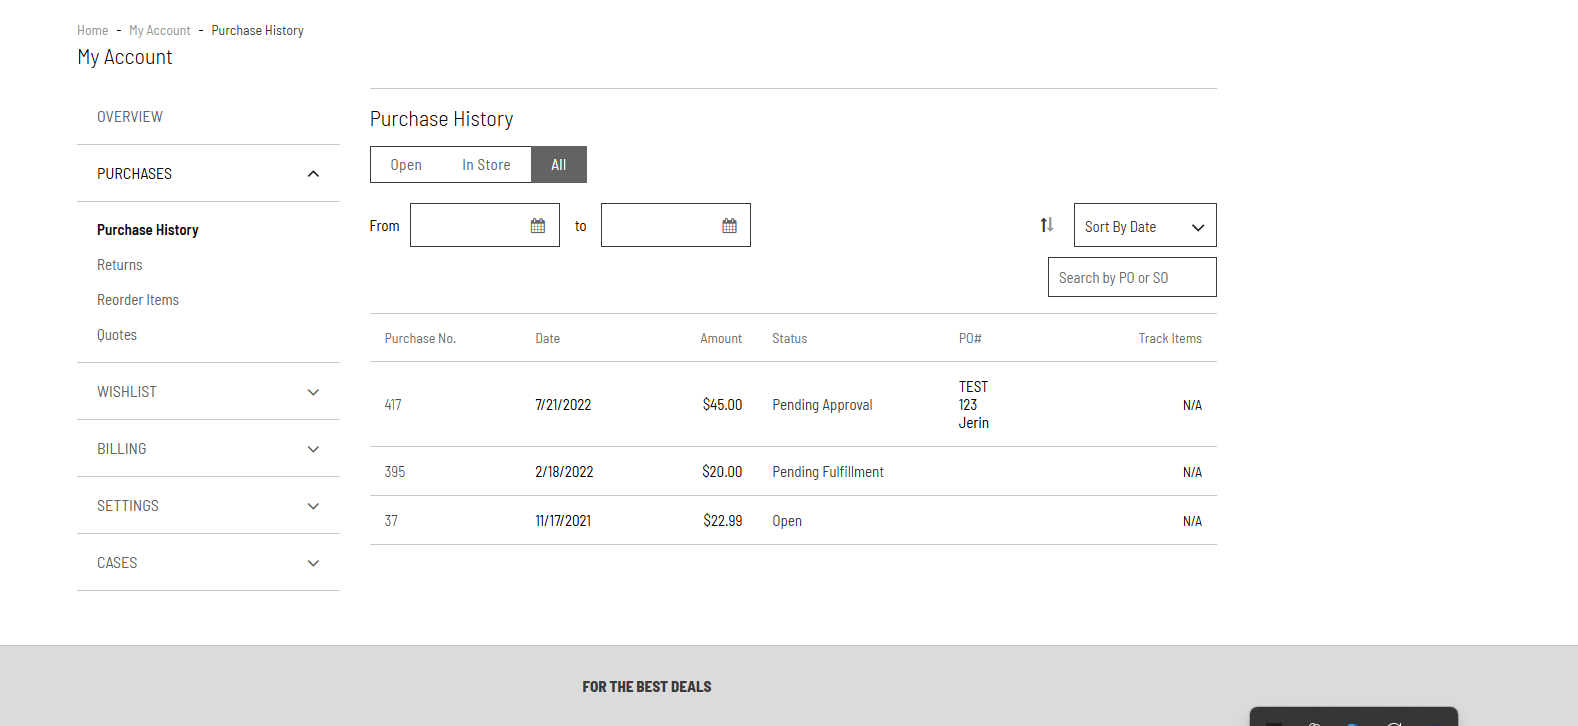Click the My Account breadcrumb link
The width and height of the screenshot is (1578, 726).
click(159, 31)
